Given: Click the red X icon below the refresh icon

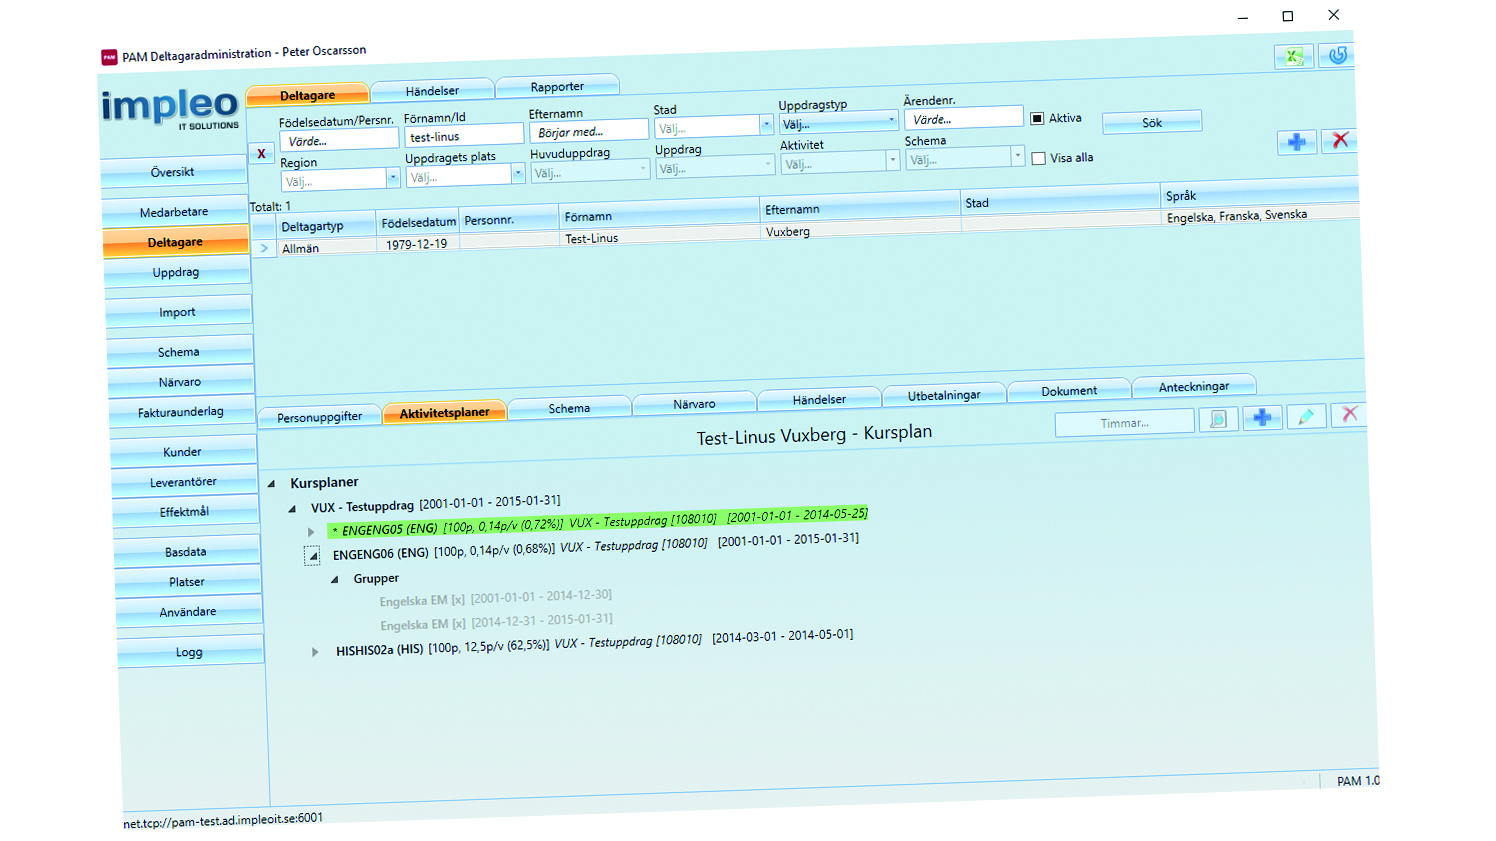Looking at the screenshot, I should [1340, 141].
